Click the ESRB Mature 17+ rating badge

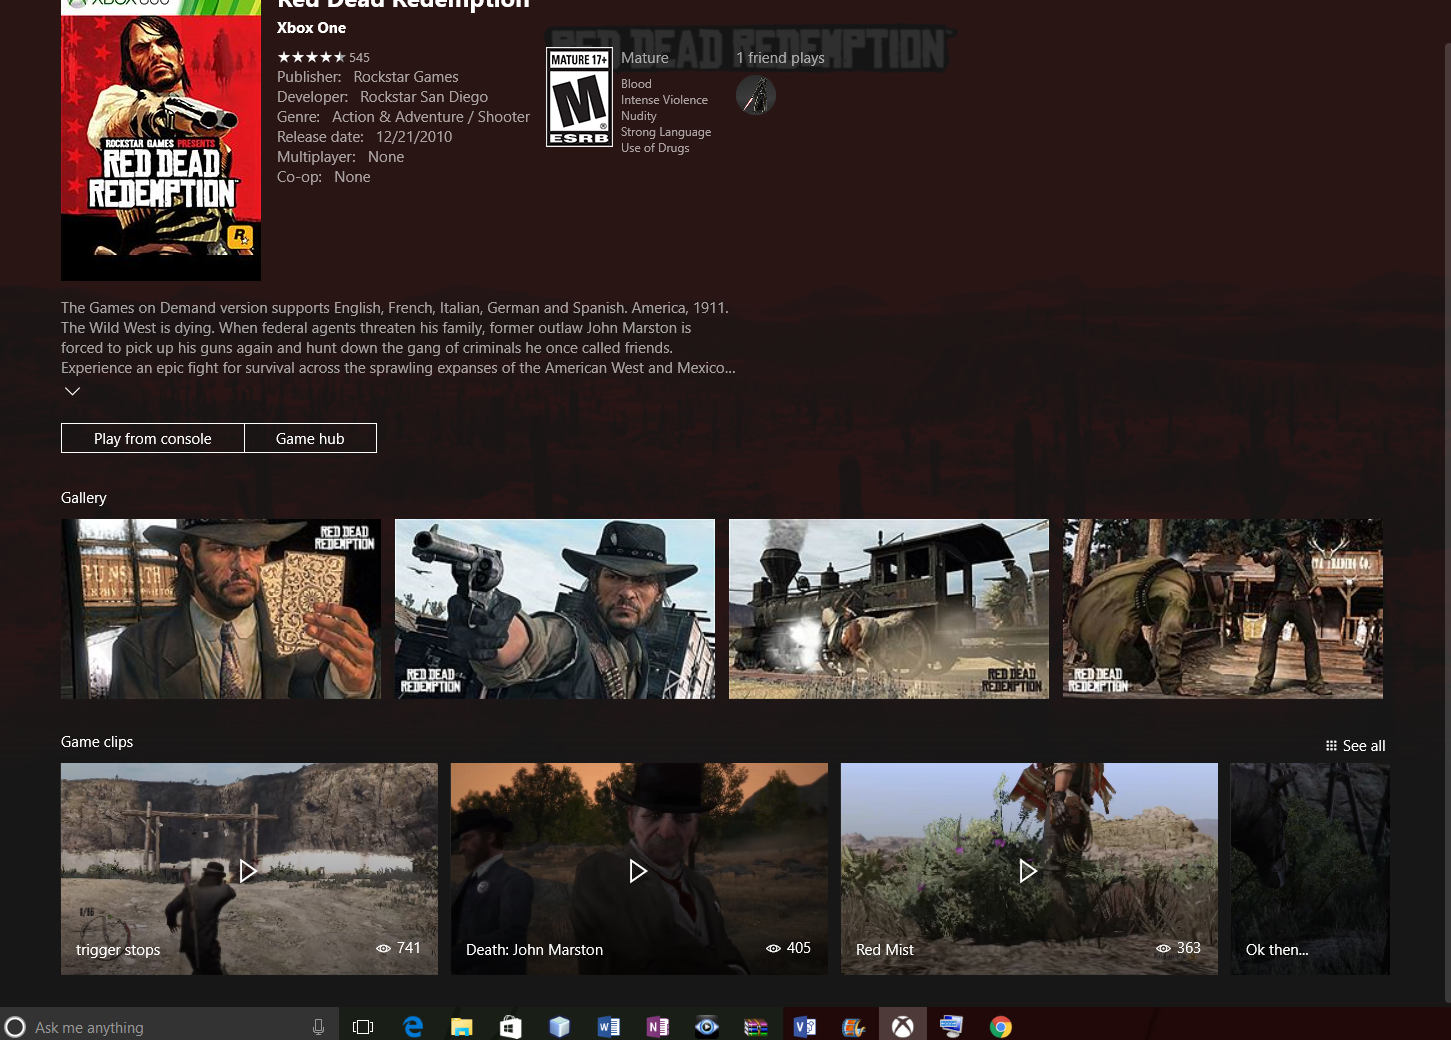point(579,98)
